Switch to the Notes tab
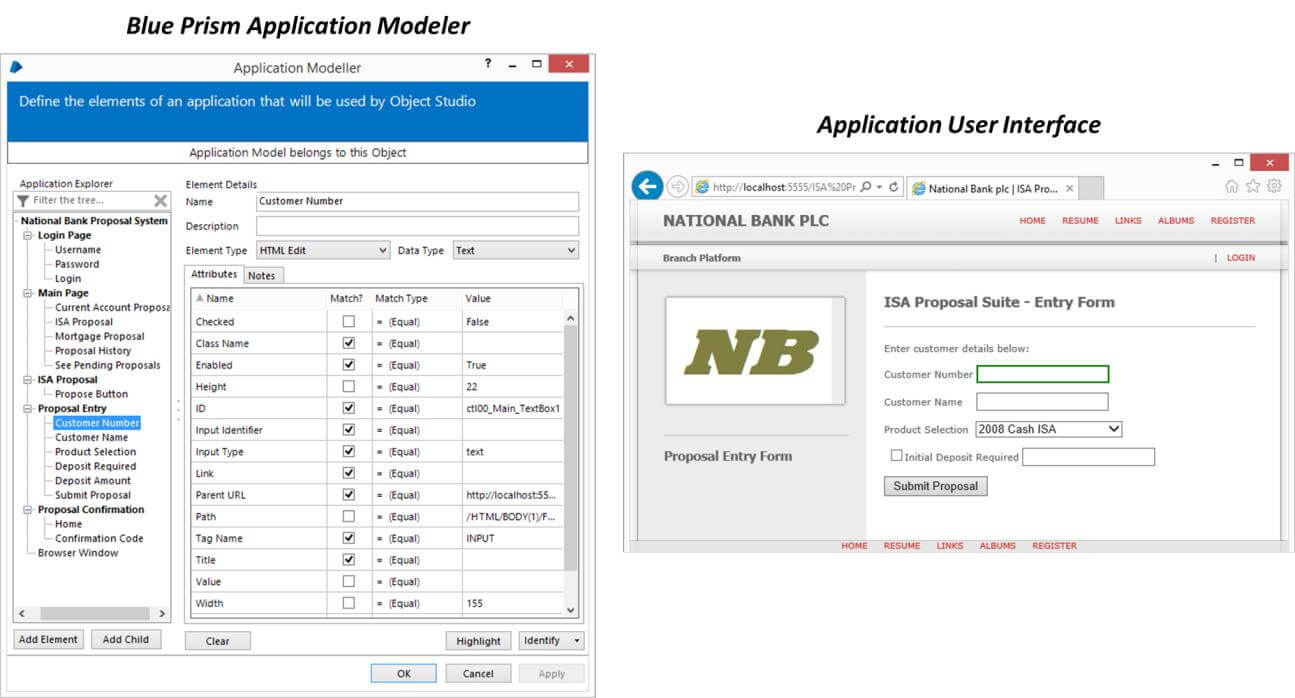This screenshot has height=698, width=1295. (x=262, y=276)
